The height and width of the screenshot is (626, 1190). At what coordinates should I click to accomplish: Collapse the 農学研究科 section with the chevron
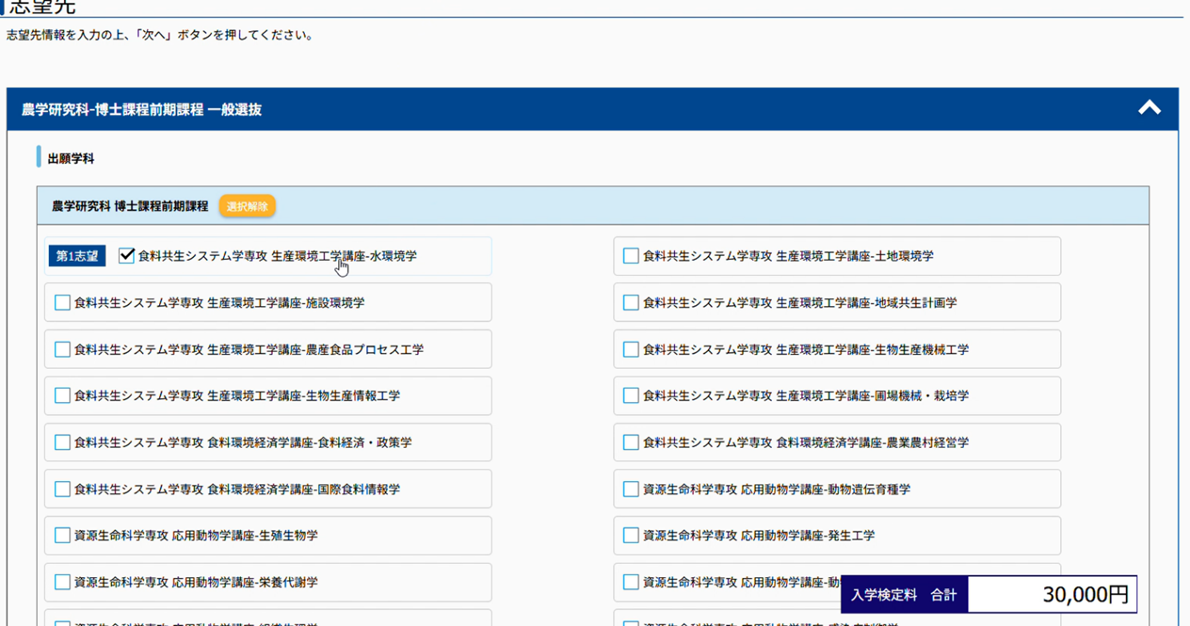pyautogui.click(x=1149, y=108)
